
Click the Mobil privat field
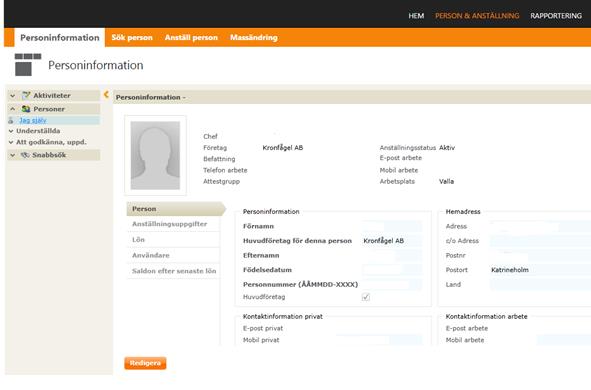[379, 340]
